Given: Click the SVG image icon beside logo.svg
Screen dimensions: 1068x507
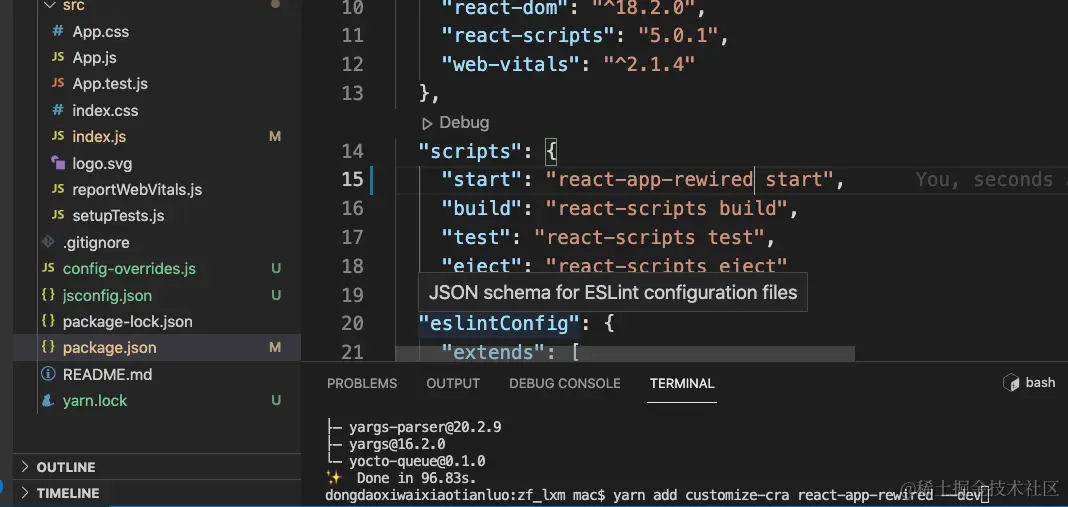Looking at the screenshot, I should (59, 163).
